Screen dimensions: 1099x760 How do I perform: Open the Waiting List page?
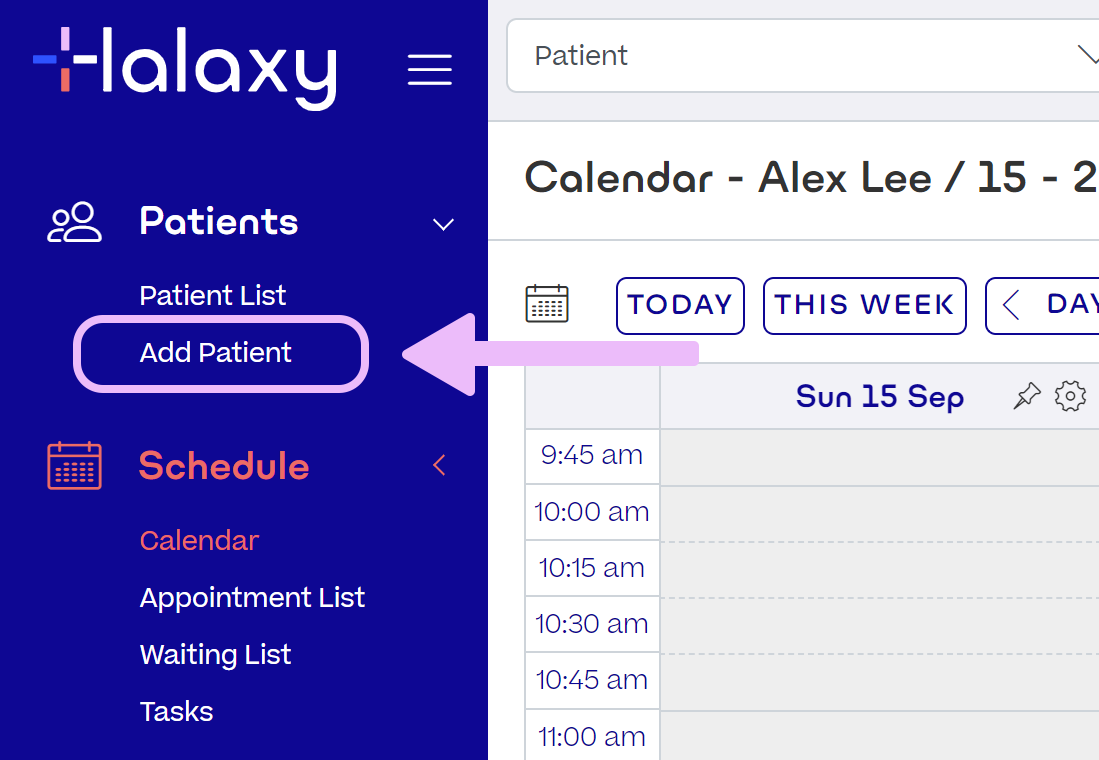pos(215,655)
